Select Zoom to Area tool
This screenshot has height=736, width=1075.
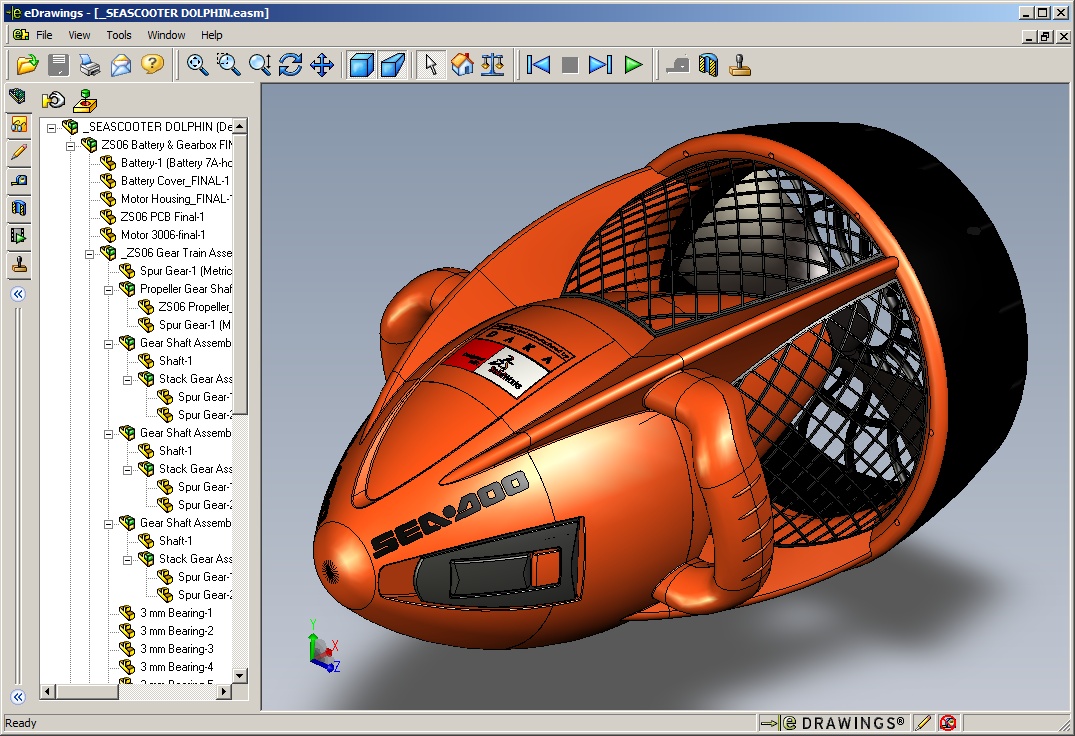click(x=228, y=65)
